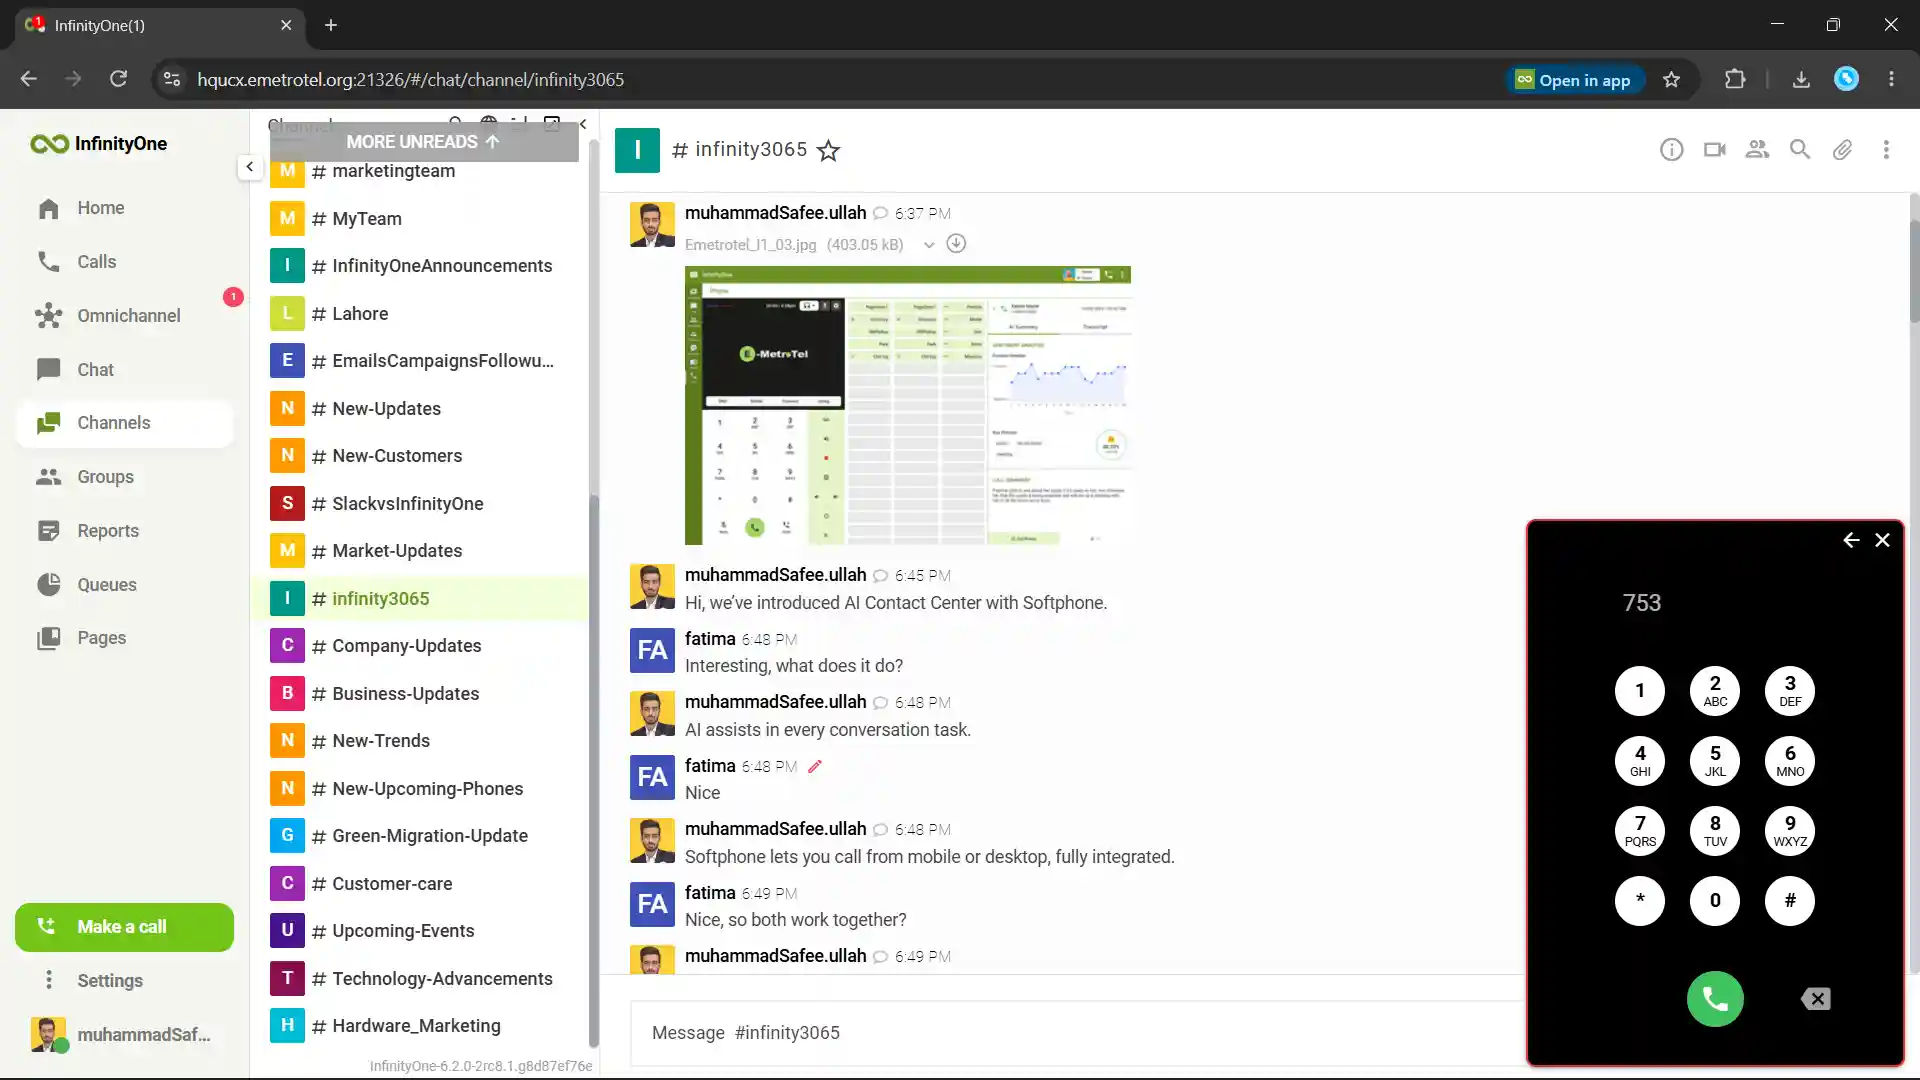Select the Channels sidebar item
The image size is (1920, 1080).
(125, 423)
